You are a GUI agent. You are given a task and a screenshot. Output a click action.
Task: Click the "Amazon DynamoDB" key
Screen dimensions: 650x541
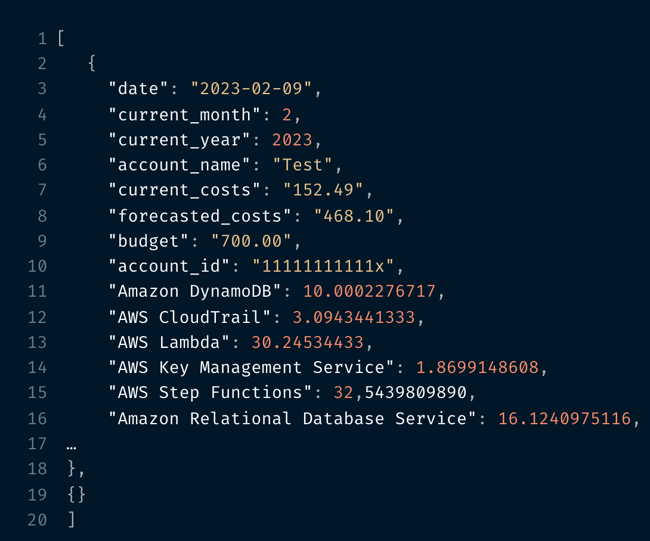pos(194,291)
